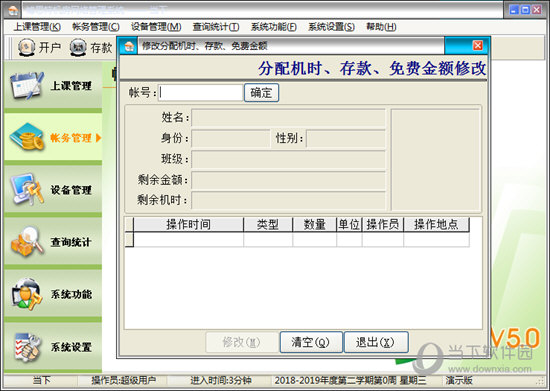Click 设备管理 sidebar label text
This screenshot has height=391, width=550.
(71, 190)
